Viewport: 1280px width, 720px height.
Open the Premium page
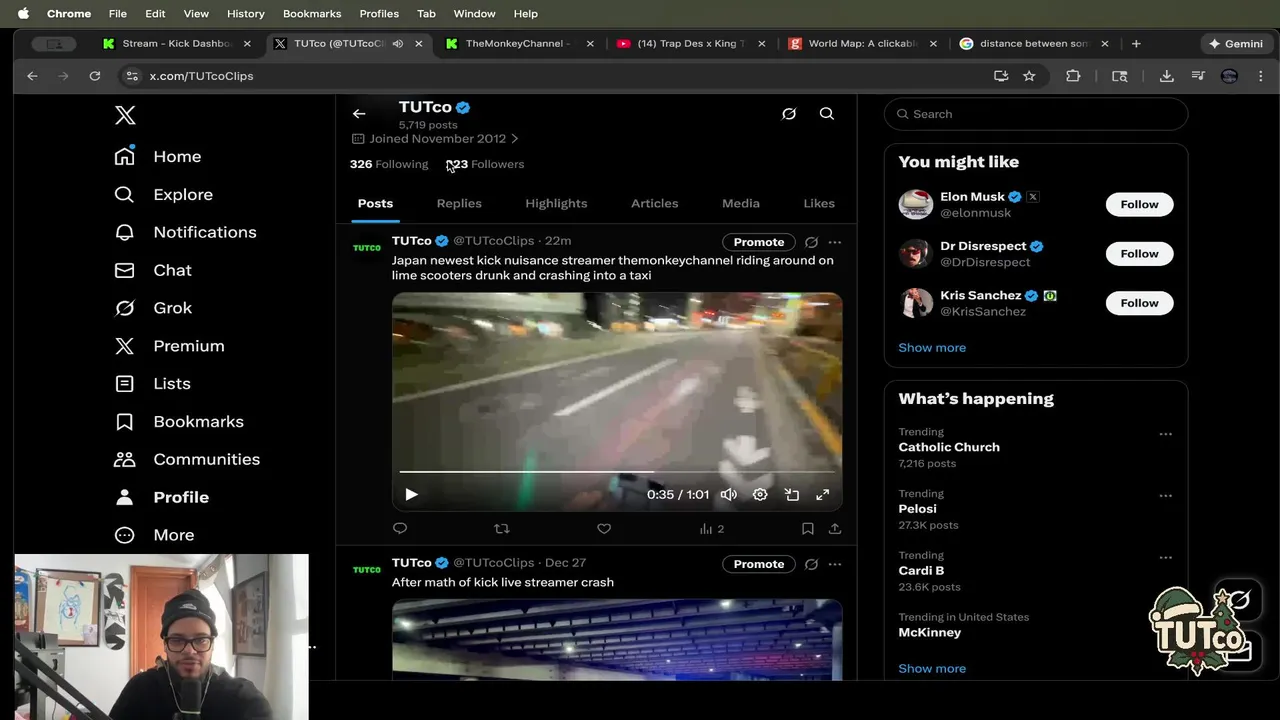coord(169,346)
